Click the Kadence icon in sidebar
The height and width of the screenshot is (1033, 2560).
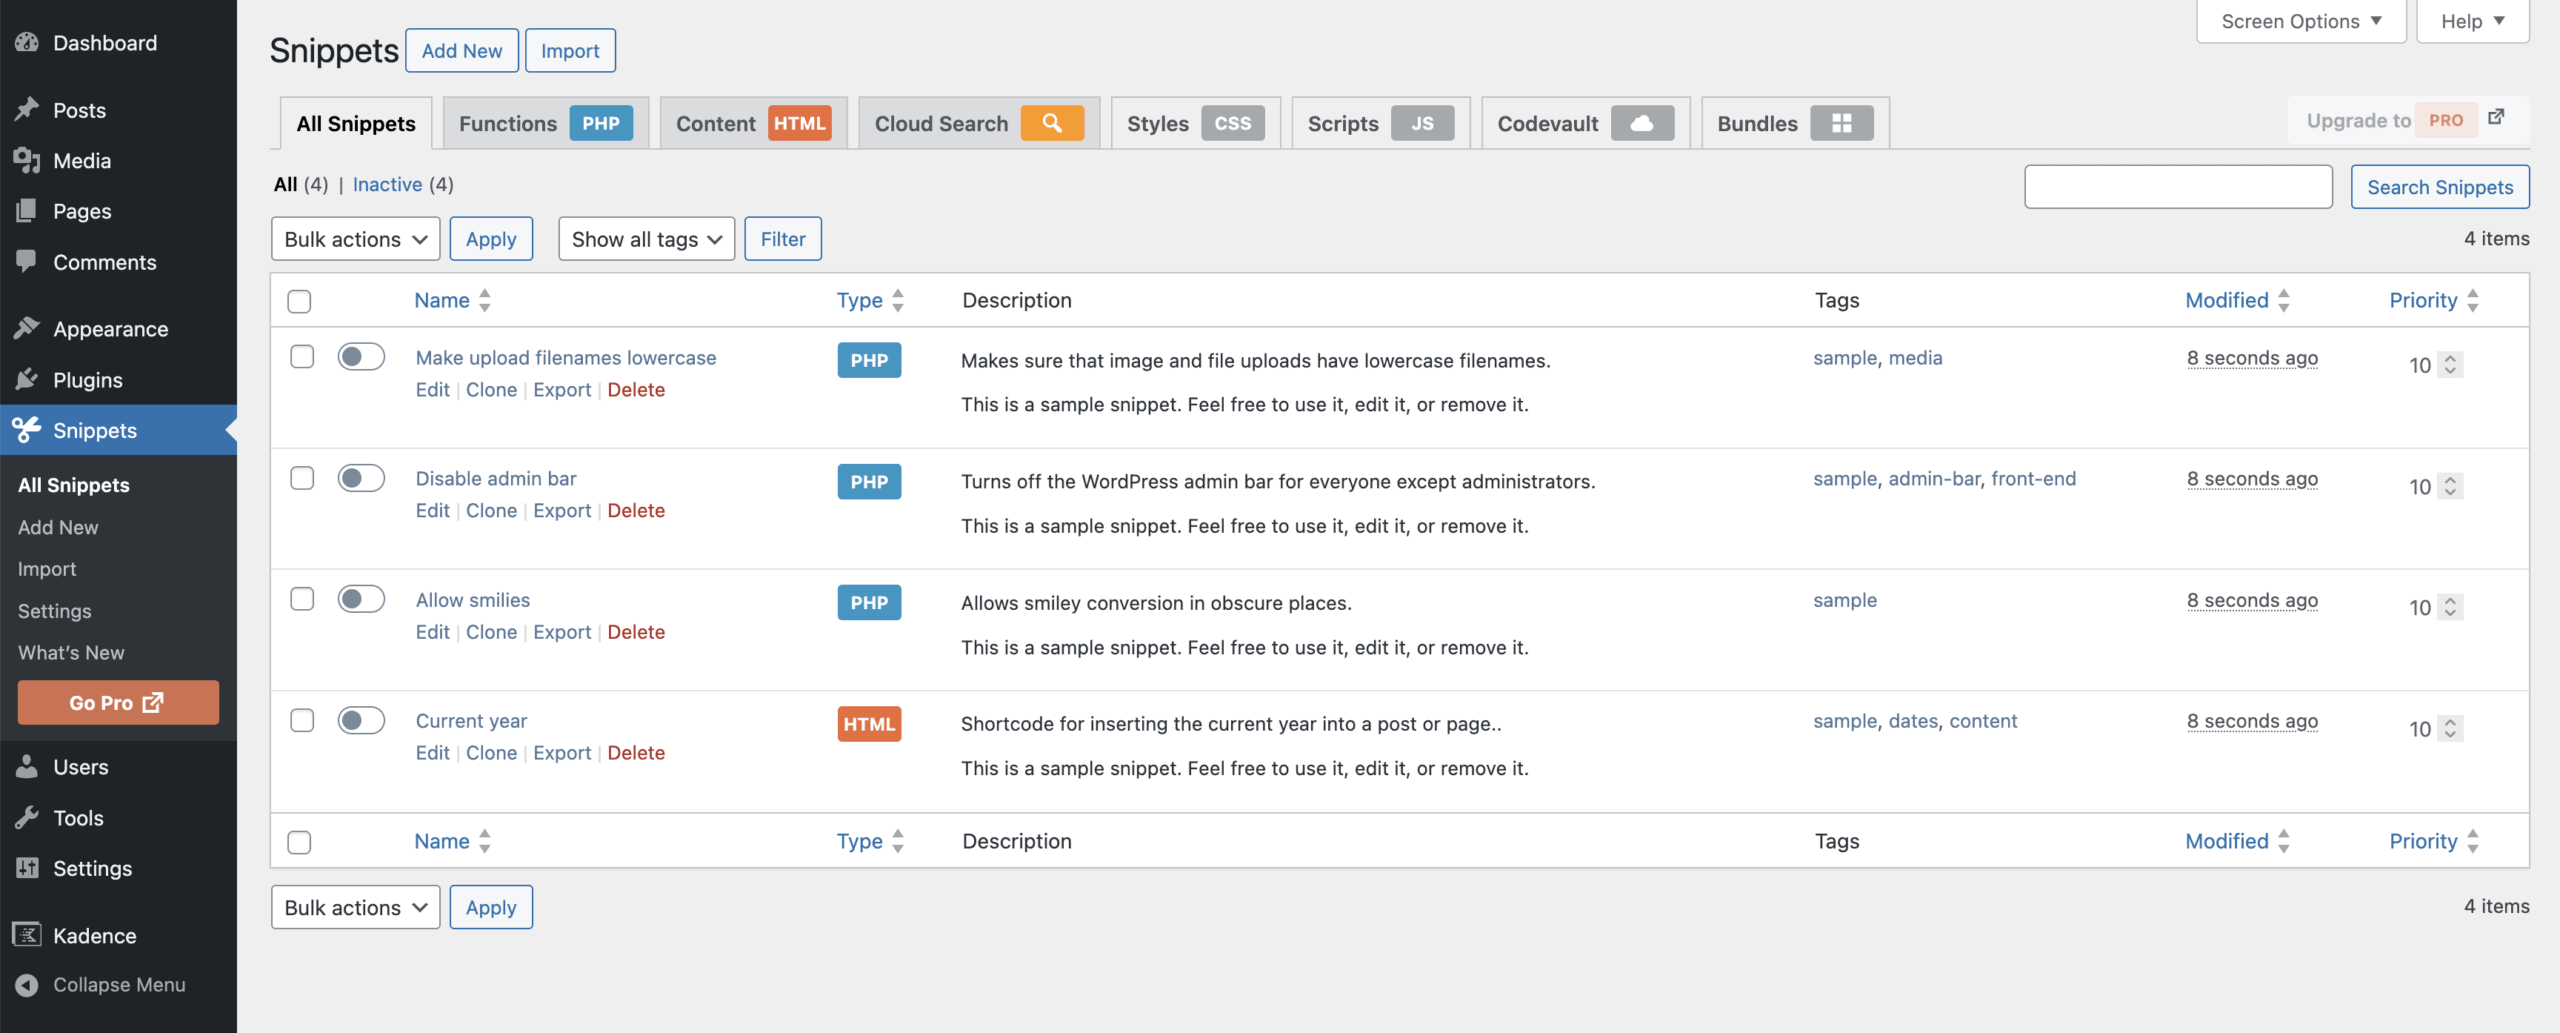click(26, 935)
